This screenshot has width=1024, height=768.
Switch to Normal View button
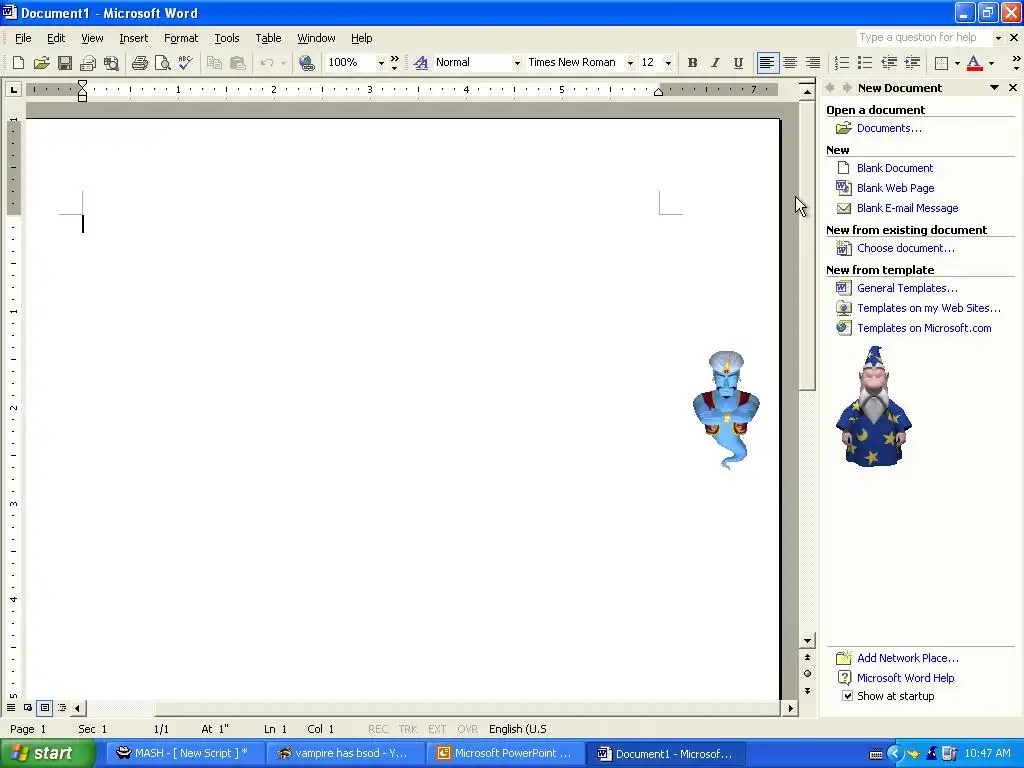coord(11,707)
